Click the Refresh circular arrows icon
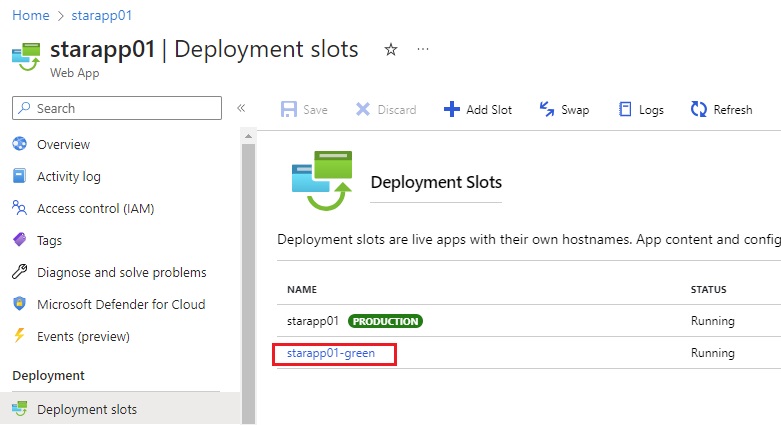Image resolution: width=781 pixels, height=425 pixels. point(699,109)
